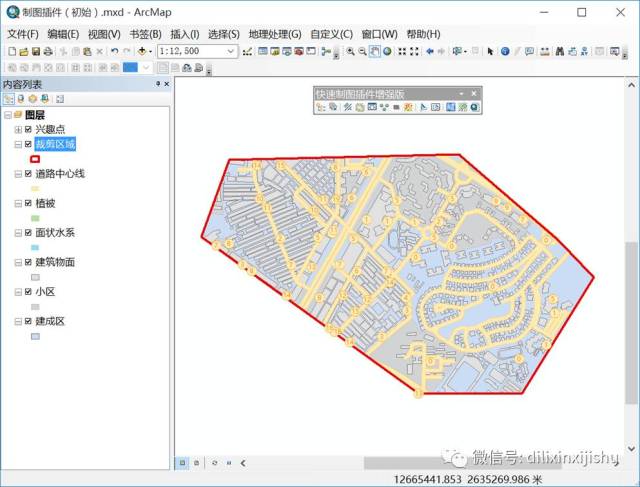640x487 pixels.
Task: Go back to previous extent
Action: coord(429,51)
